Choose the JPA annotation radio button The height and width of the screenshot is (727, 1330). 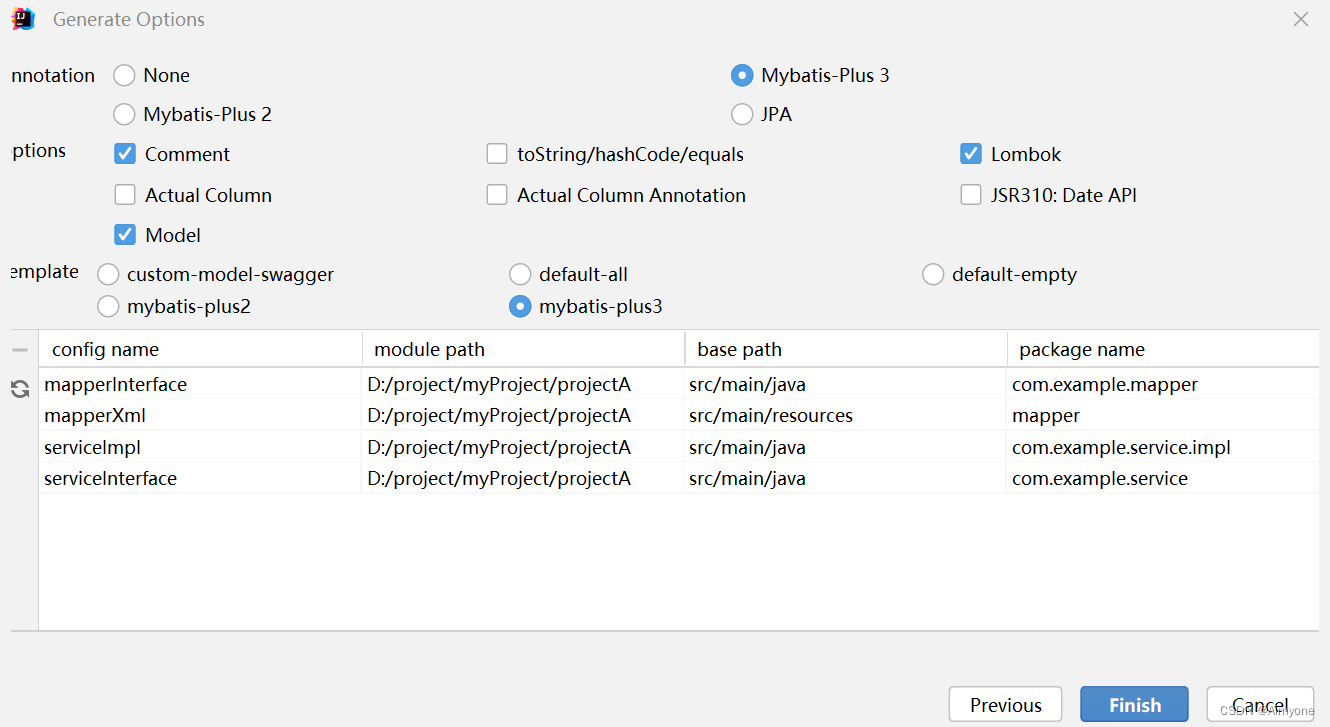(x=742, y=114)
